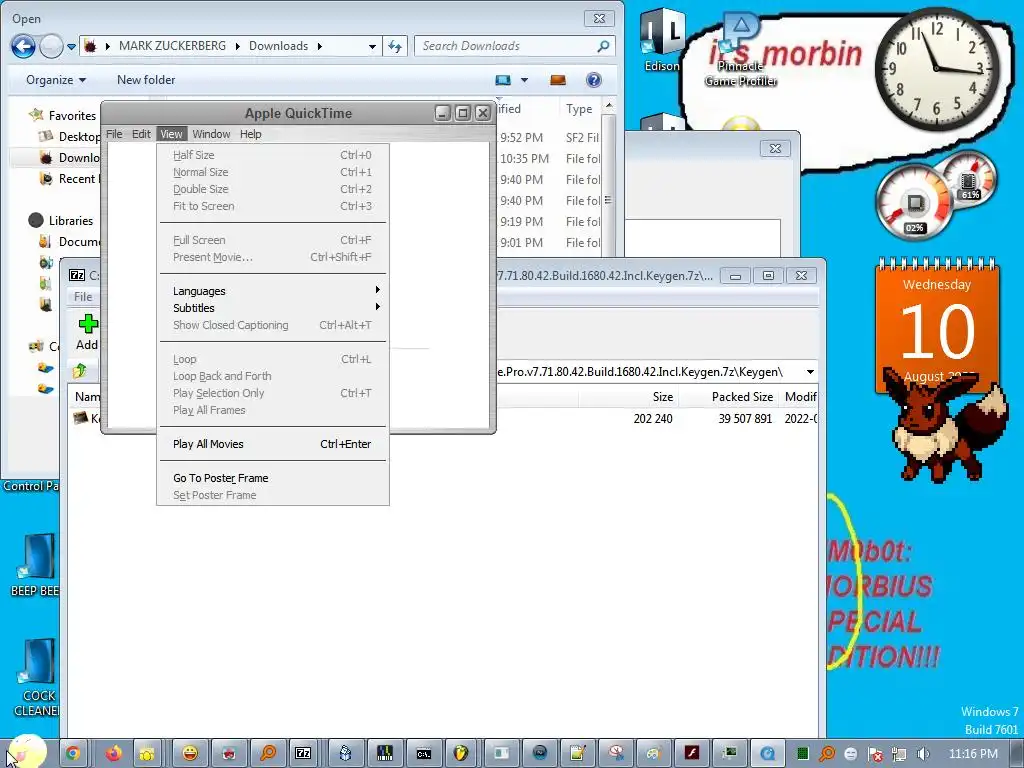Click the analog clock gadget
This screenshot has width=1024, height=768.
tap(936, 68)
